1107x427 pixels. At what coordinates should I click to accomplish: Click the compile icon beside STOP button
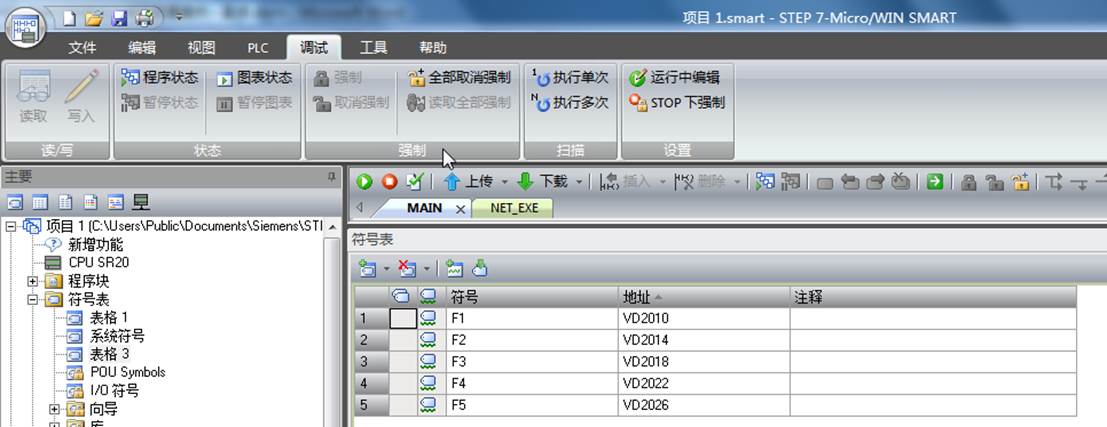[414, 181]
